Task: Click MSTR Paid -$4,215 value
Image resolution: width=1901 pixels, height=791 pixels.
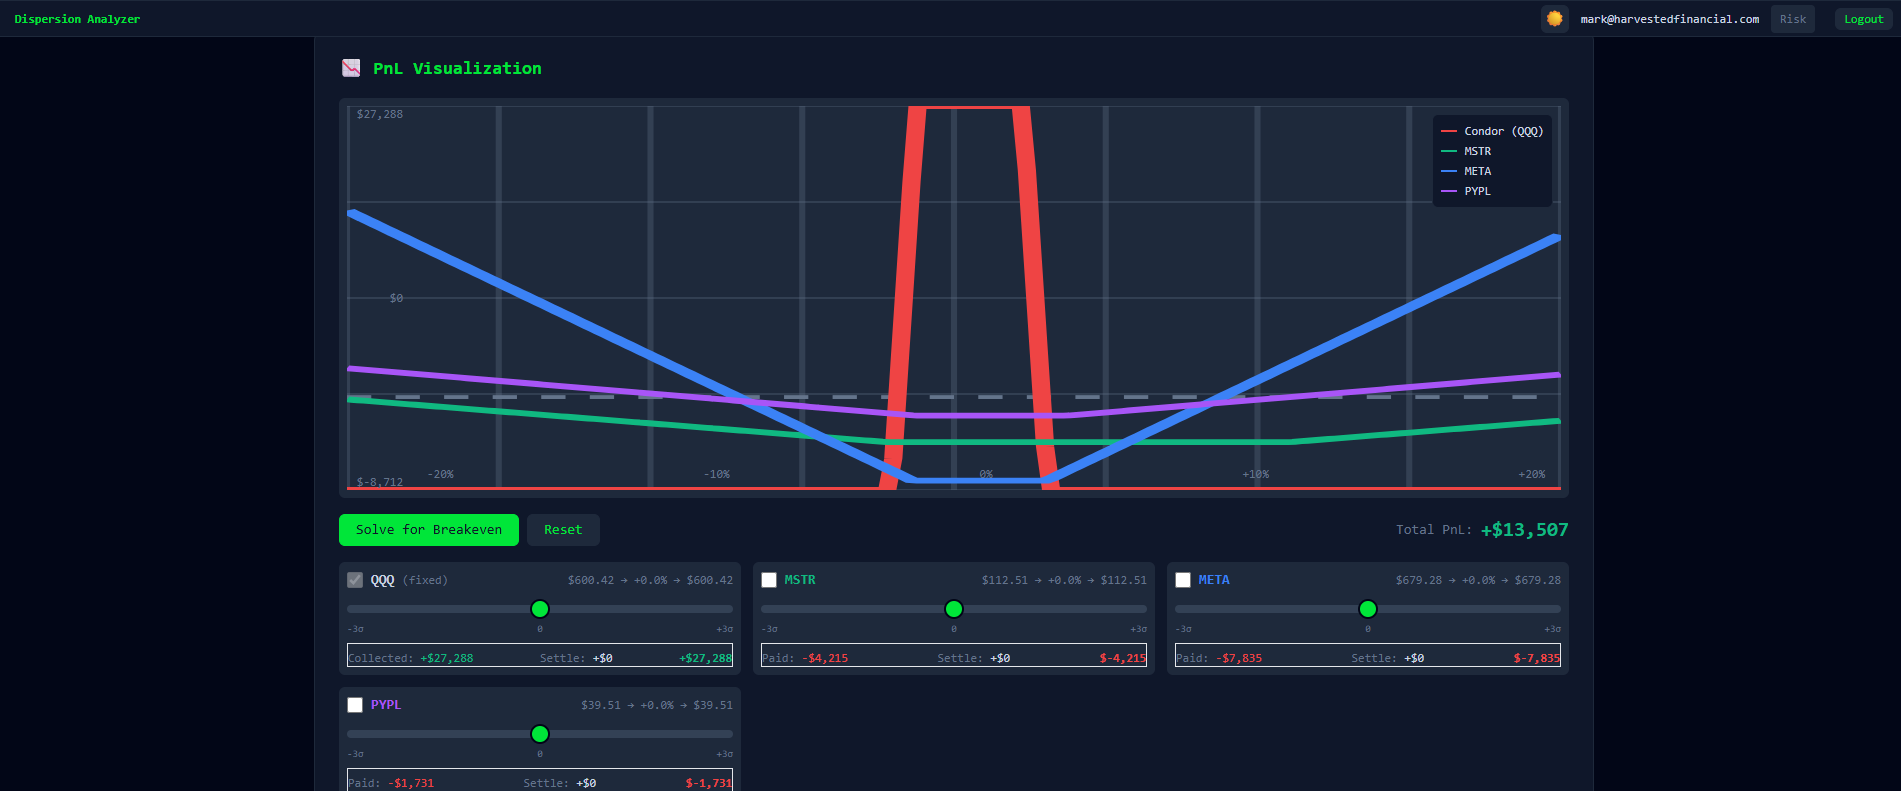Action: pos(825,658)
